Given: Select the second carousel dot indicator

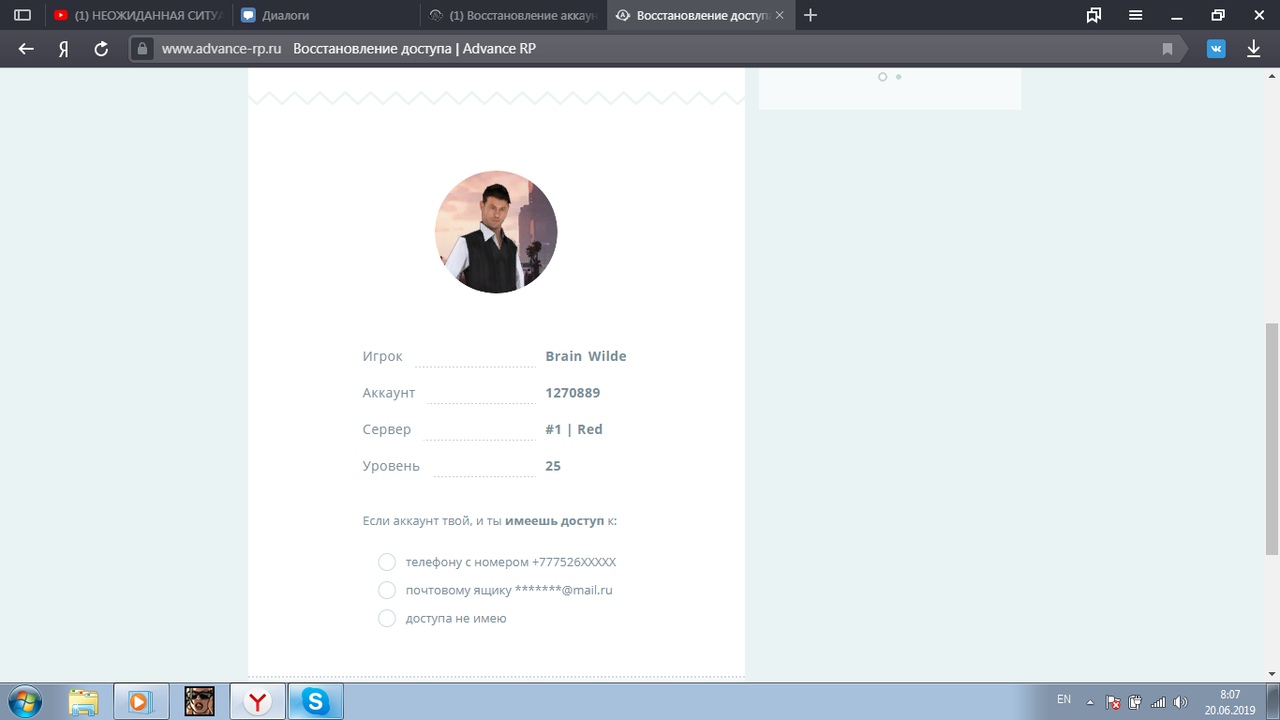Looking at the screenshot, I should coord(898,77).
